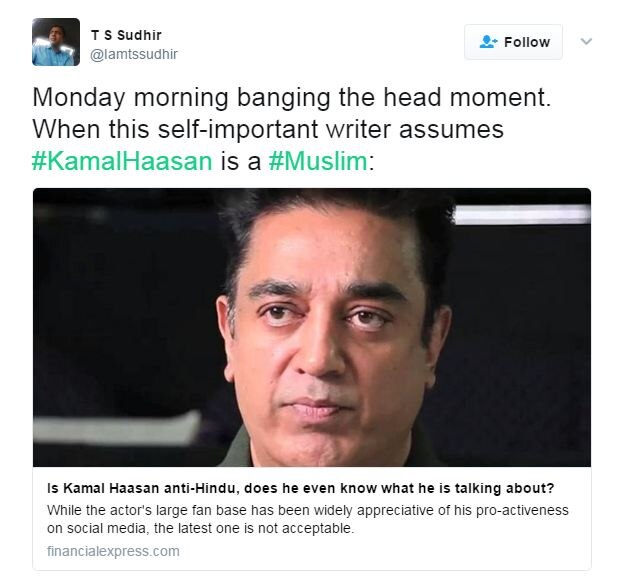Screen dimensions: 624x582
Task: Open T S Sudhir's profile avatar
Action: [56, 42]
